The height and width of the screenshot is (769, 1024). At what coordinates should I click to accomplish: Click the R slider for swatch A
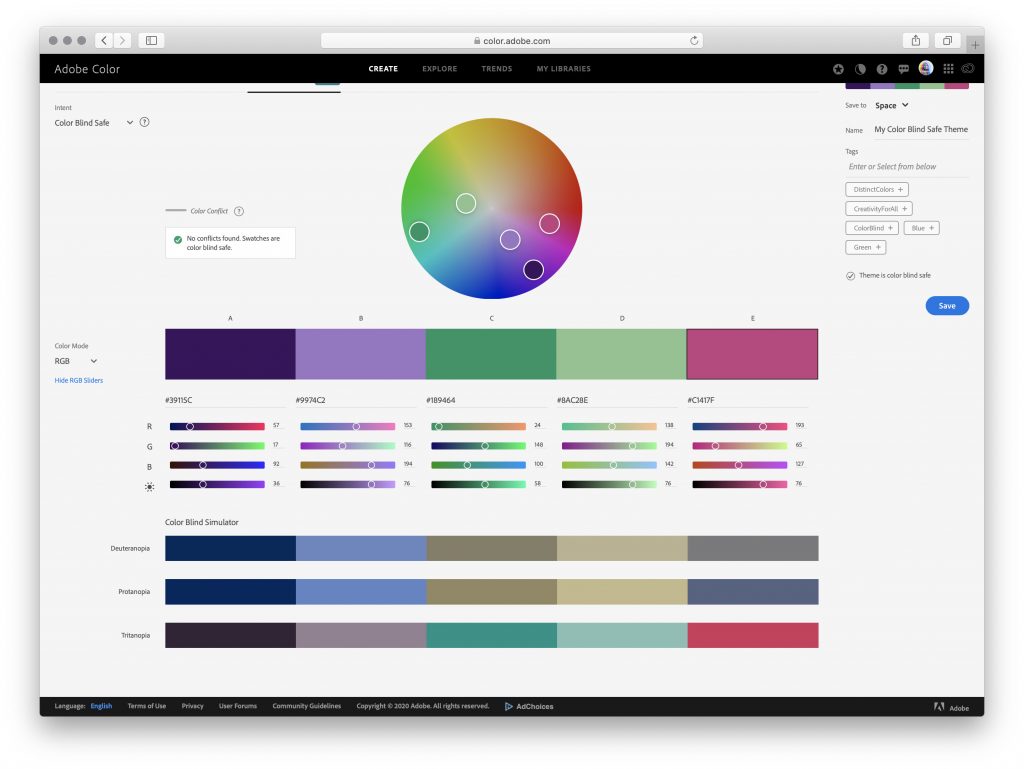tap(217, 426)
